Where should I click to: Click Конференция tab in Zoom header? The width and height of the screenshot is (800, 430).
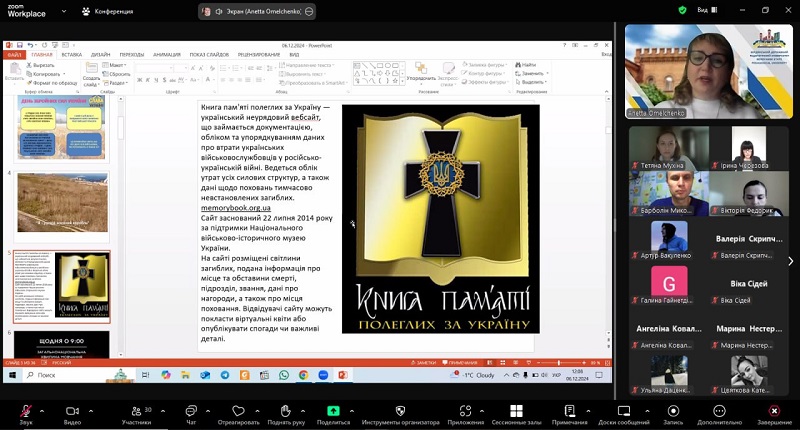pos(108,11)
